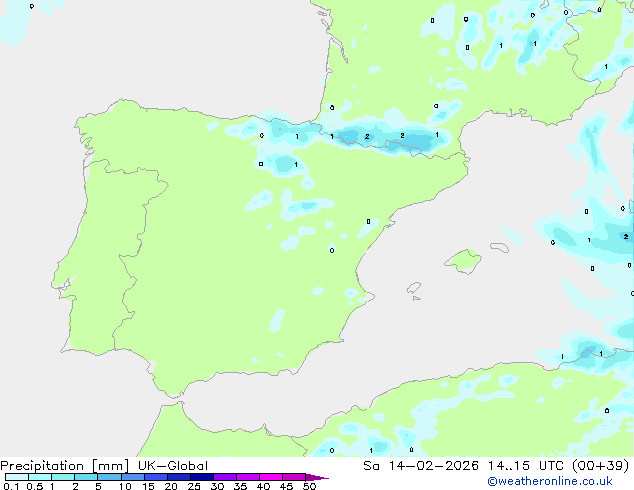The height and width of the screenshot is (490, 634).
Task: Choose the 10–15 mm legend swatch
Action: coord(132,477)
